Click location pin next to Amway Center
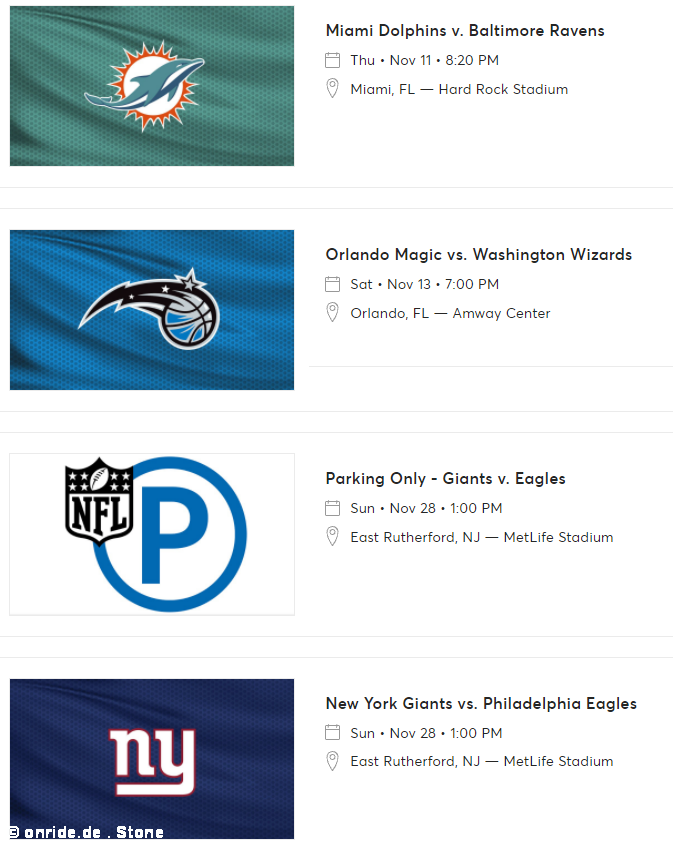 (x=332, y=313)
